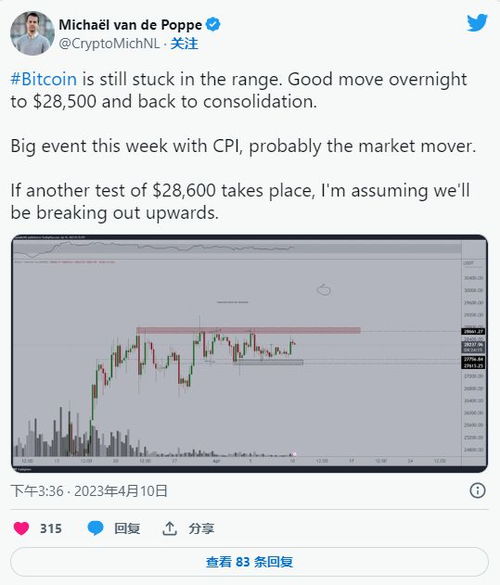Click the Twitter bird logo
Image resolution: width=500 pixels, height=585 pixels.
click(477, 23)
